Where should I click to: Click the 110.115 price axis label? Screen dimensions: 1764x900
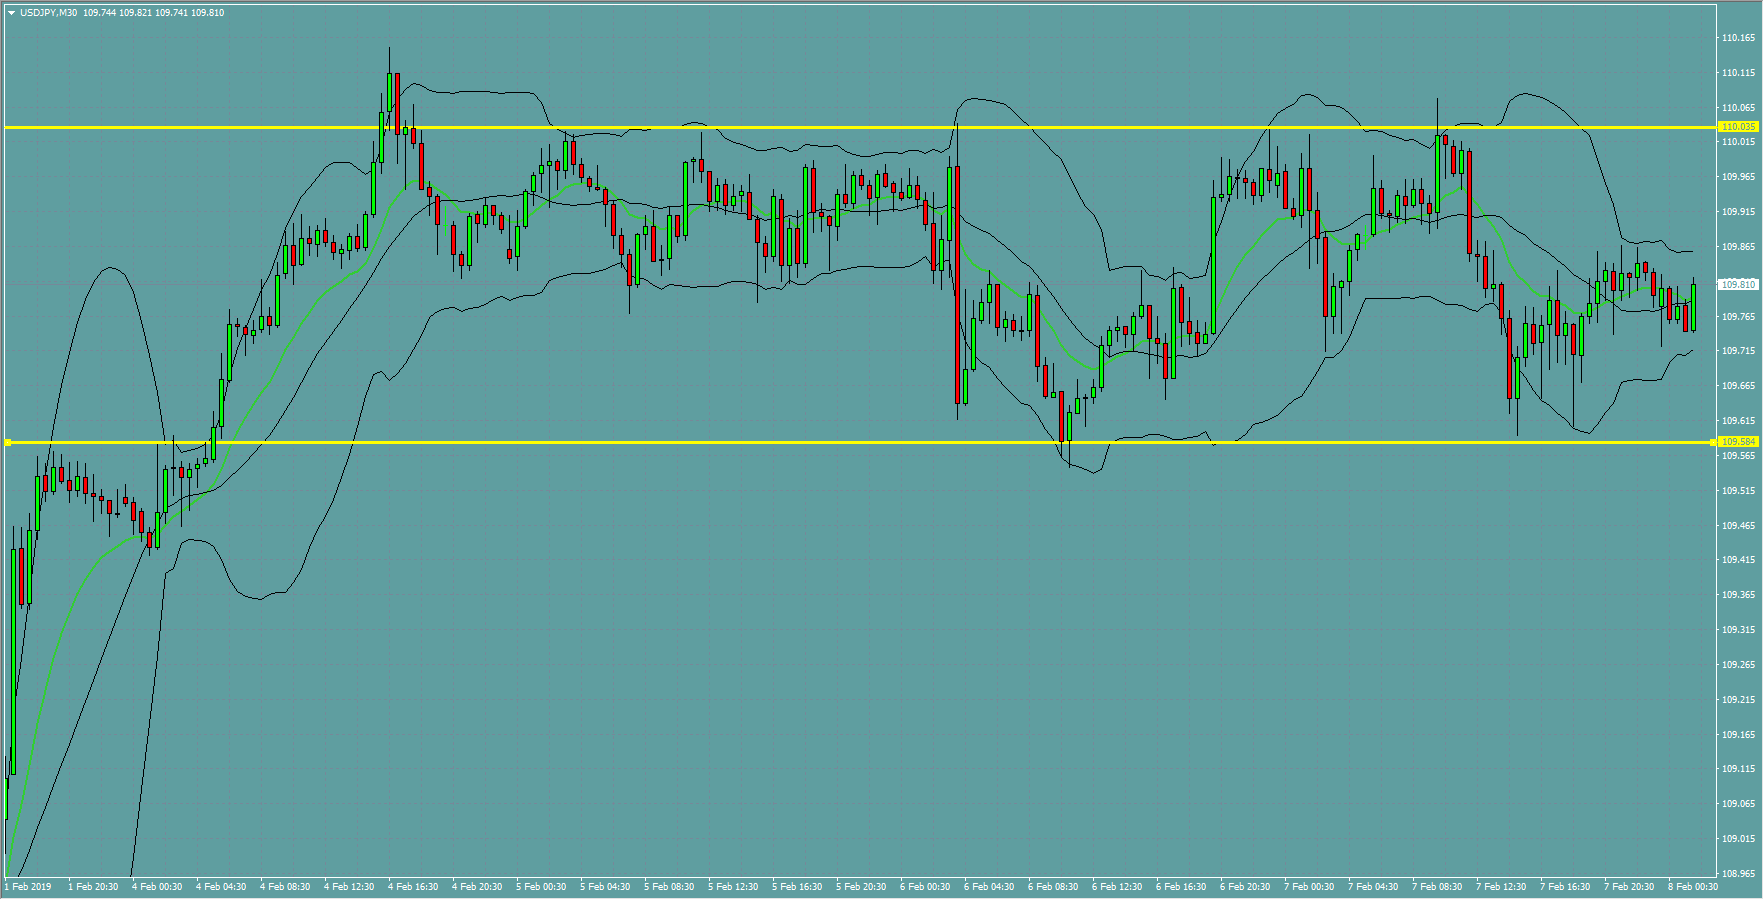[1738, 73]
